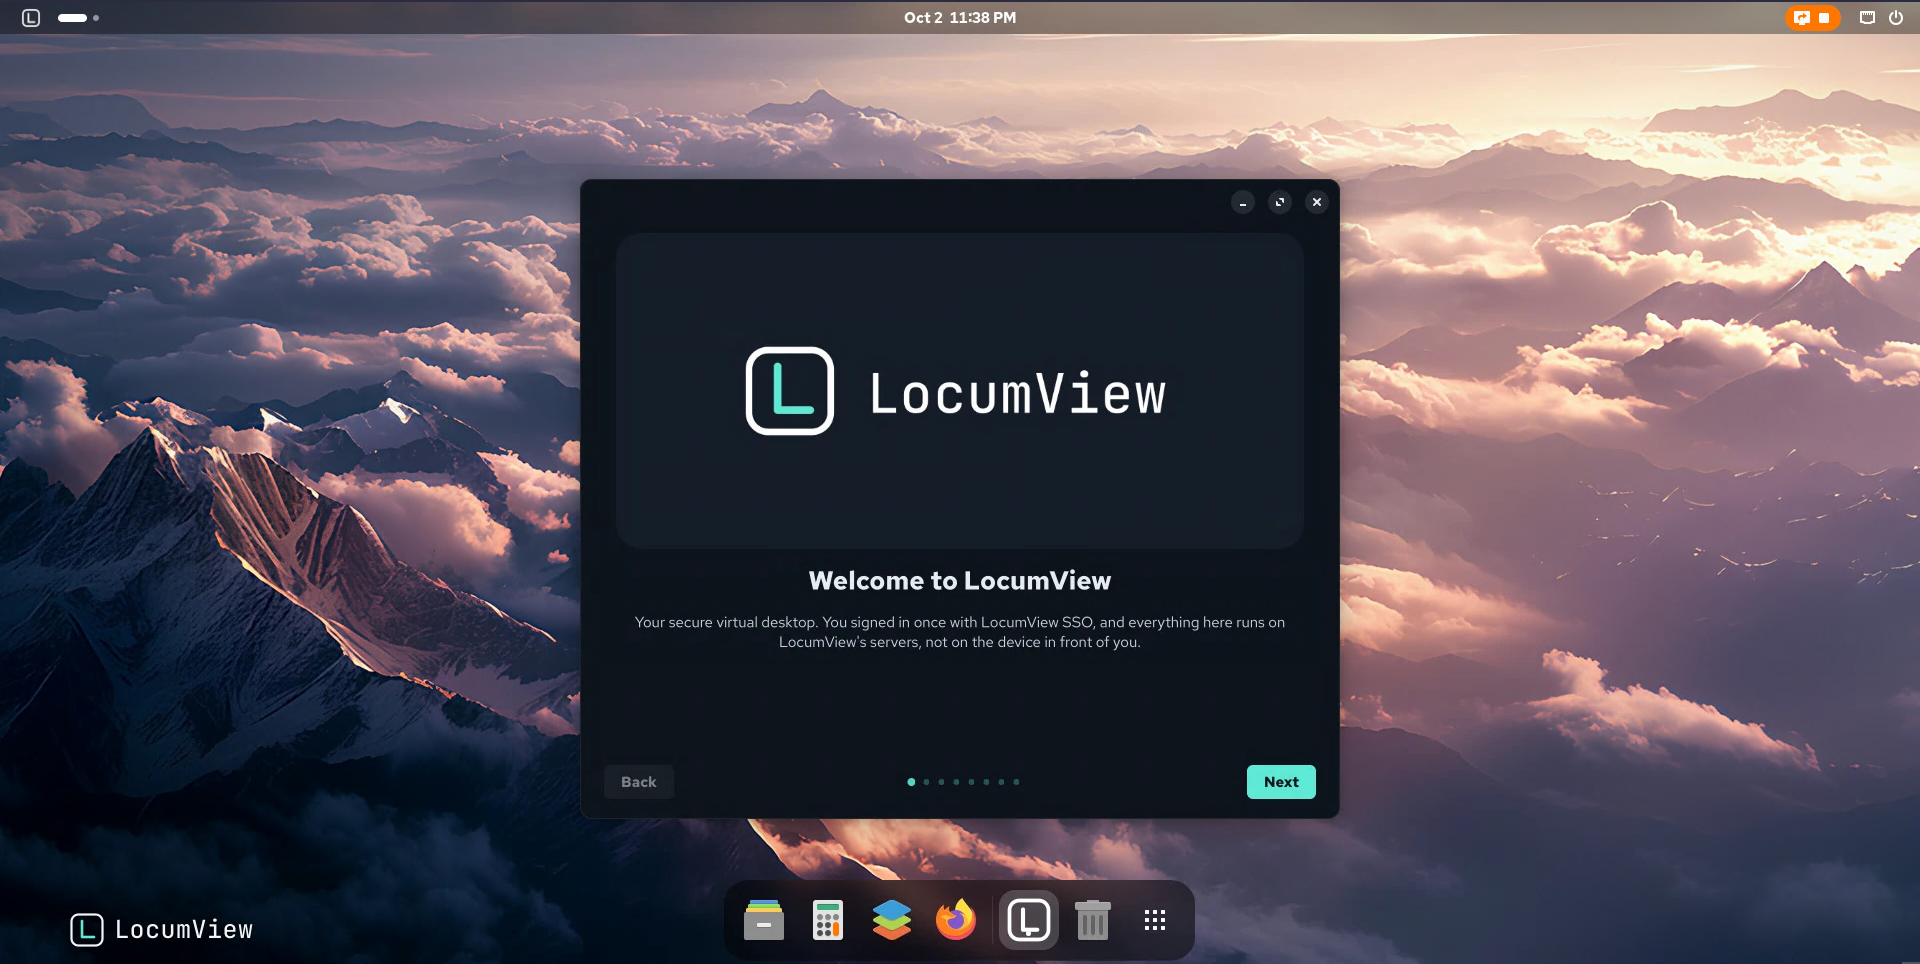The height and width of the screenshot is (964, 1920).
Task: Maximize the LocumView welcome window
Action: point(1280,202)
